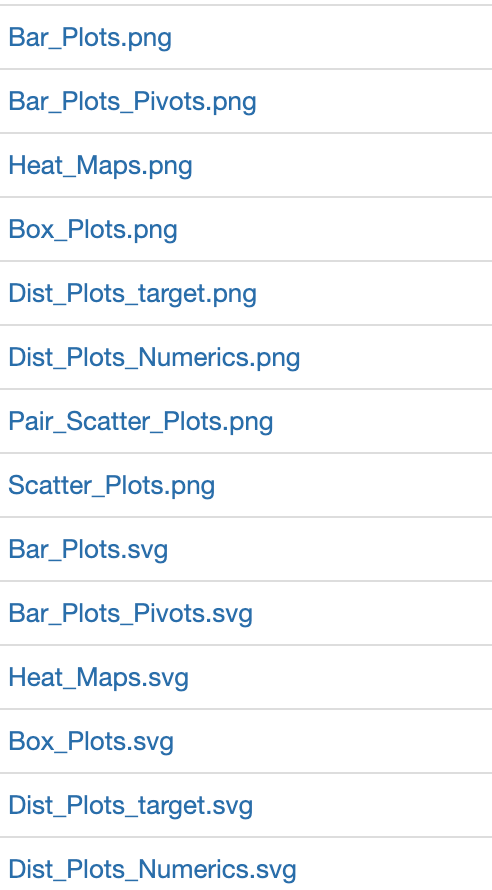Select the Scatter_Plots.png link
Screen dimensions: 492x890
111,486
